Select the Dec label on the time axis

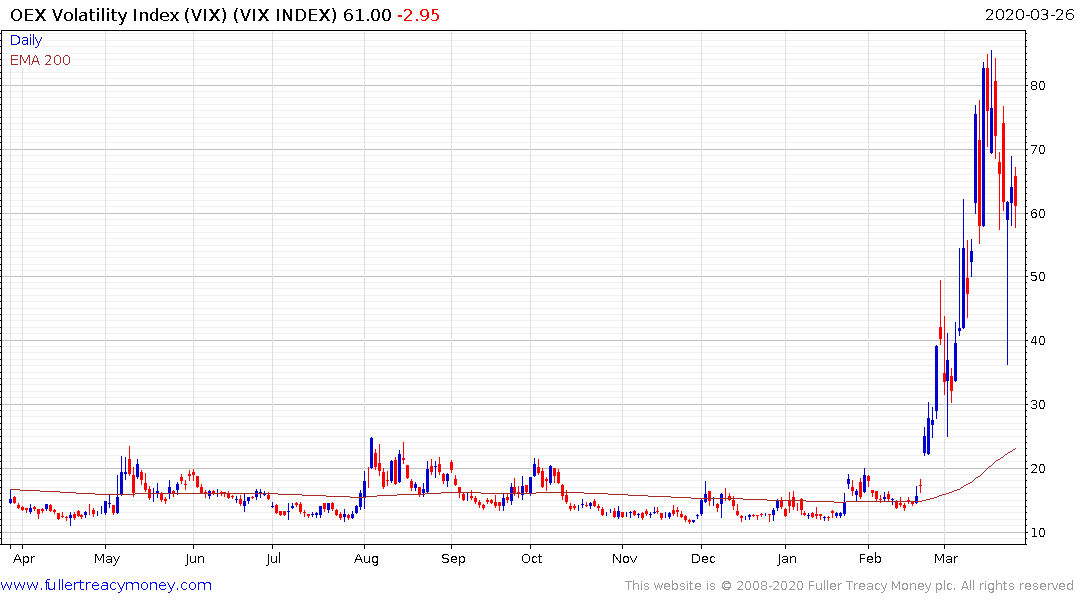click(x=703, y=559)
